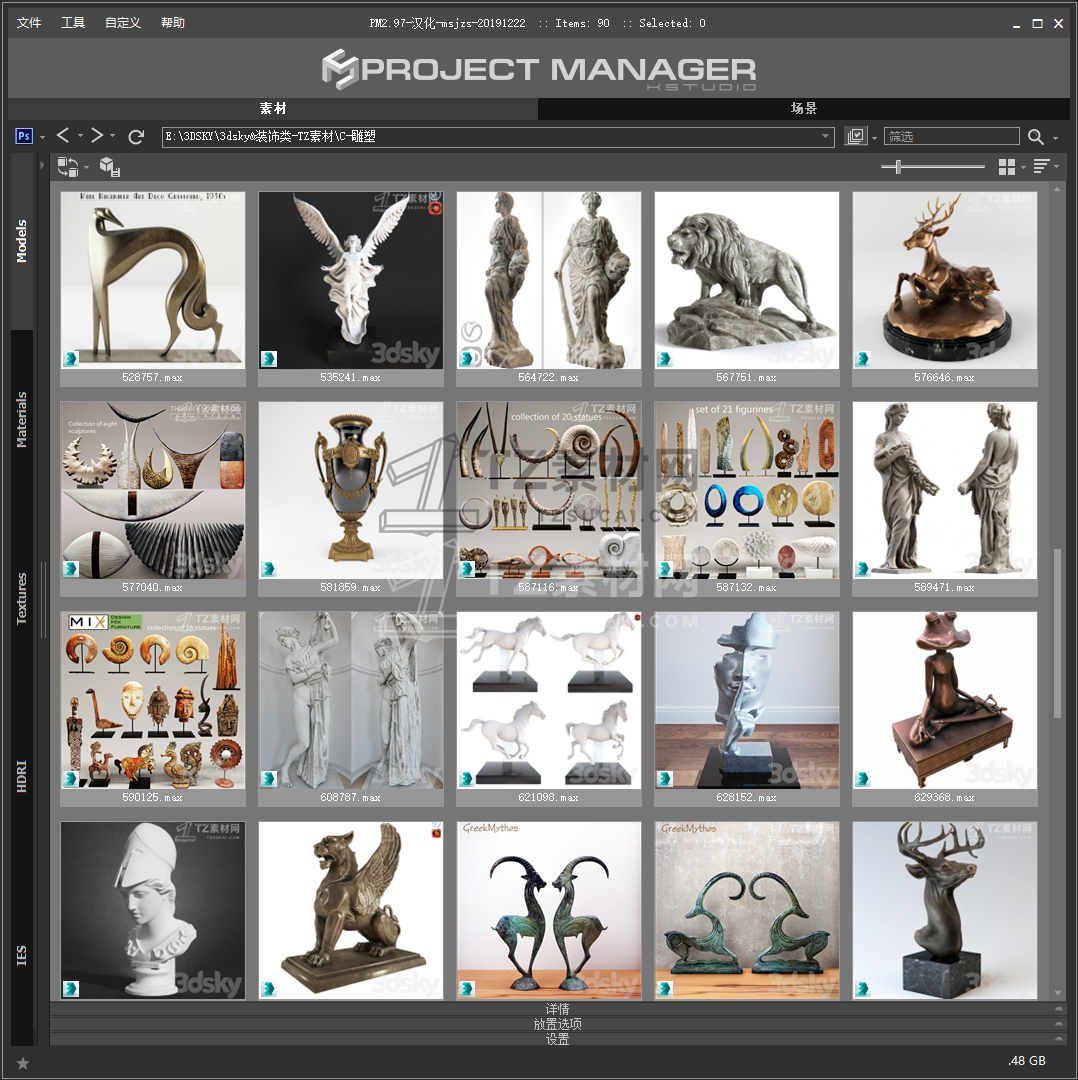Open the 工具 menu
Screen dimensions: 1078x1080
pyautogui.click(x=73, y=23)
